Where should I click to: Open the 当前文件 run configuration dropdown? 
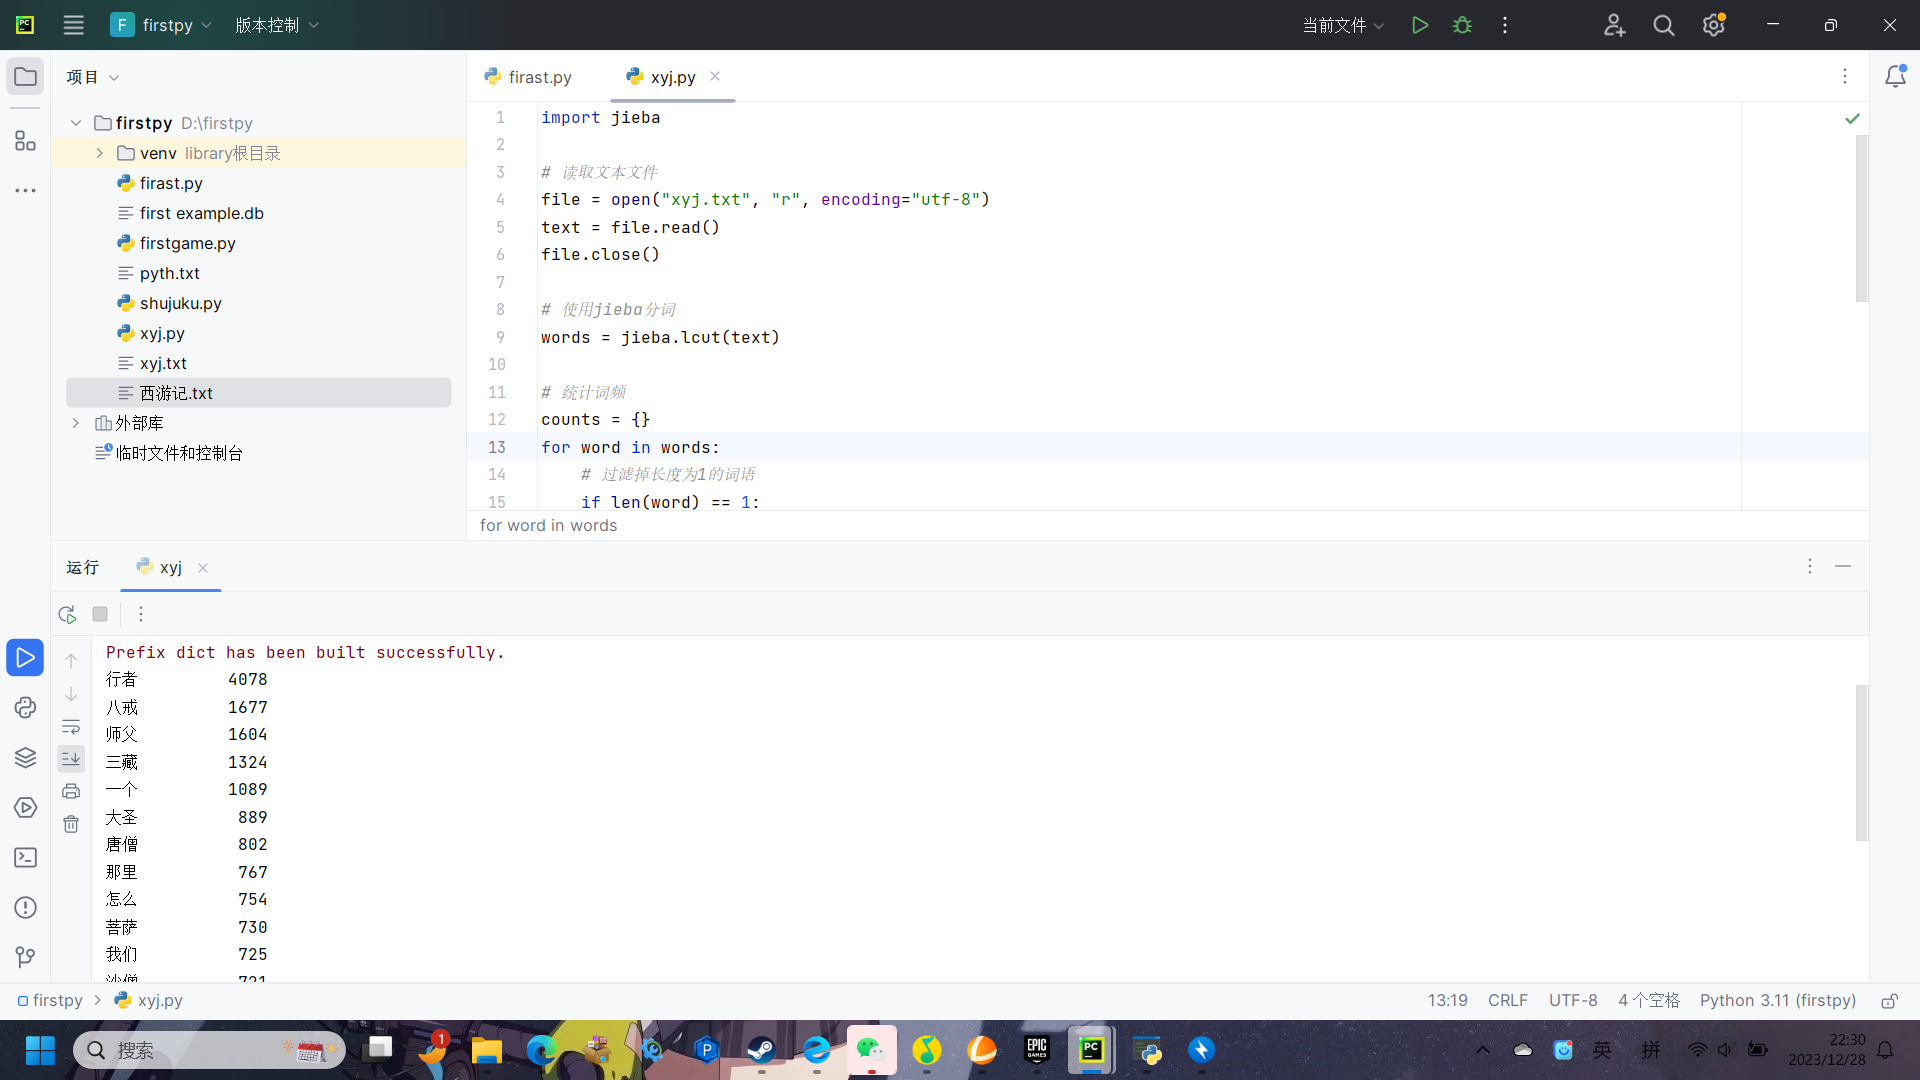tap(1342, 25)
